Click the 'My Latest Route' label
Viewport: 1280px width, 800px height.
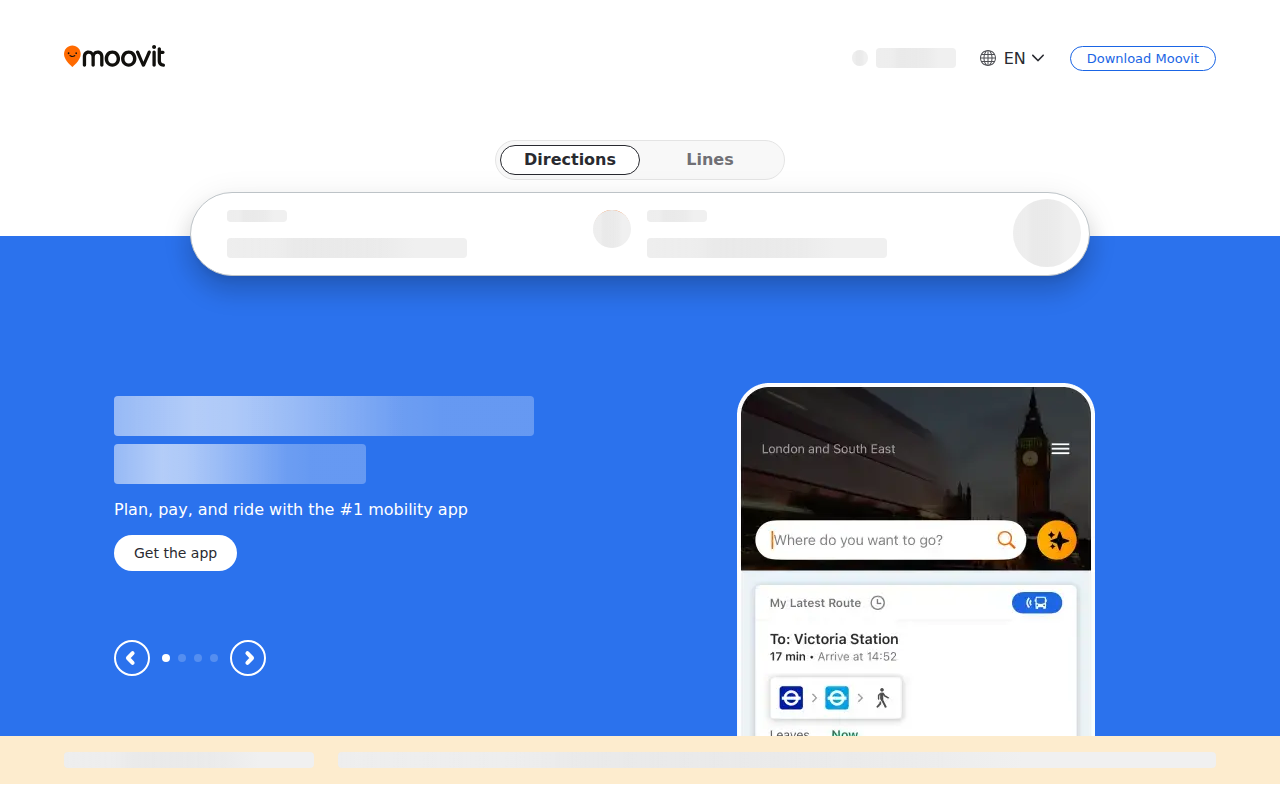[815, 603]
